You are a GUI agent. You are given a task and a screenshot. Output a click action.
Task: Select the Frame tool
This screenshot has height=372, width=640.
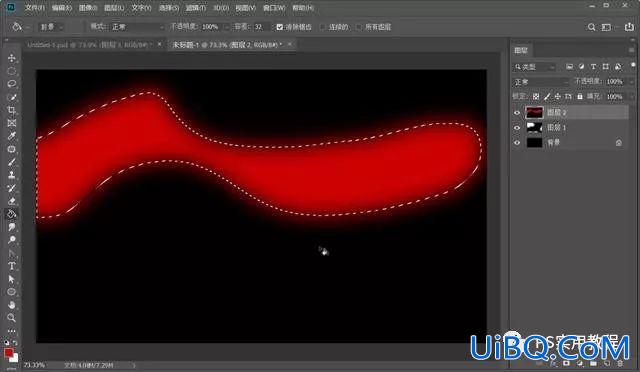tap(11, 123)
